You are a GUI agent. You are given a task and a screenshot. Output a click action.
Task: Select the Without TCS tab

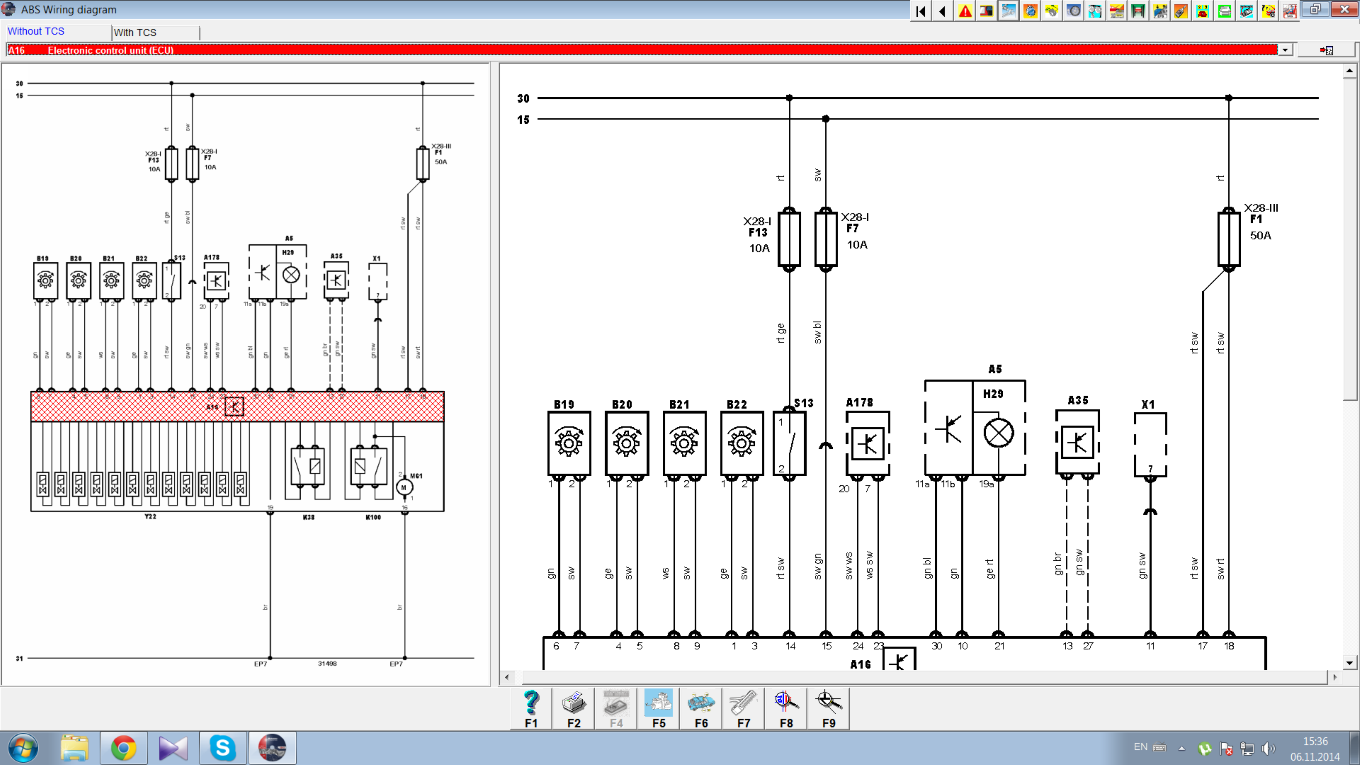click(x=36, y=32)
